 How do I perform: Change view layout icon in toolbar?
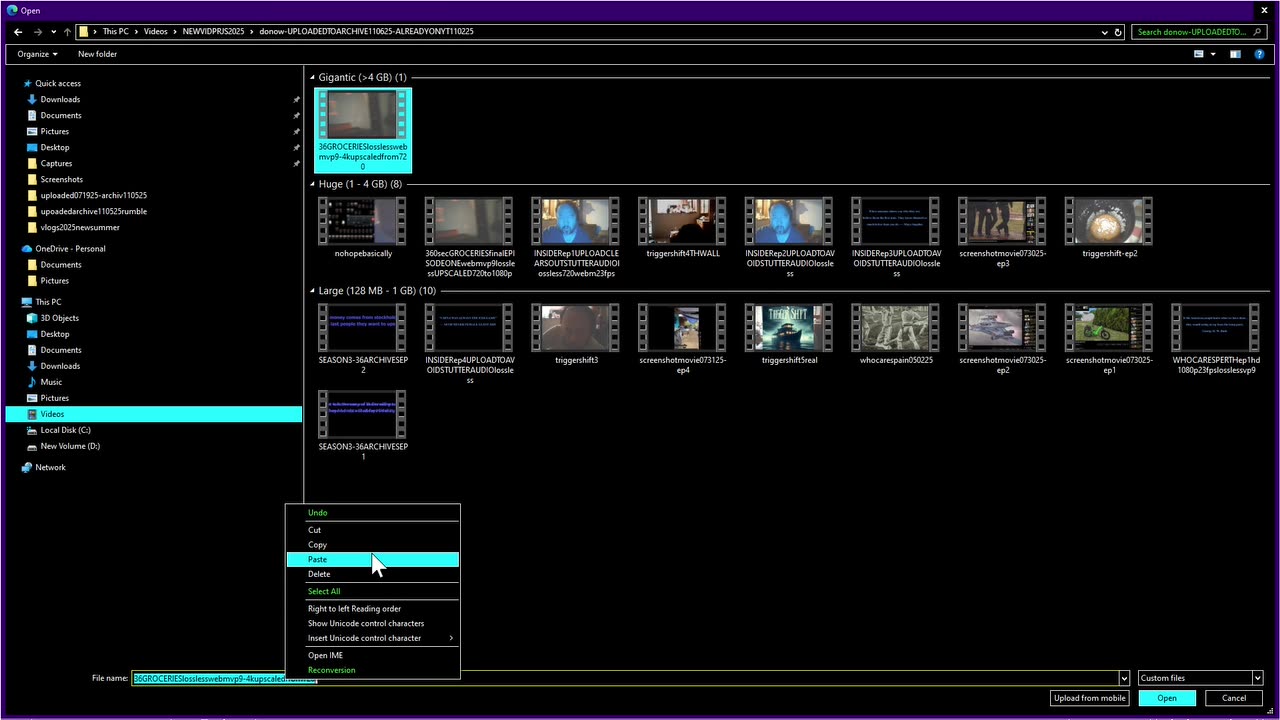pos(1198,54)
